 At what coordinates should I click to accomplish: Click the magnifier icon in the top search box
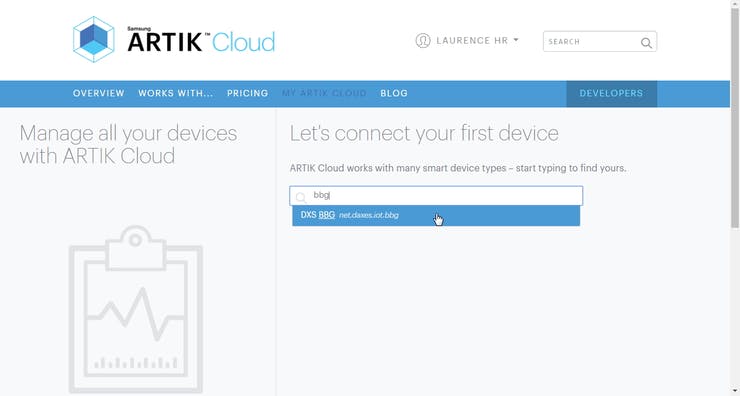click(x=646, y=43)
